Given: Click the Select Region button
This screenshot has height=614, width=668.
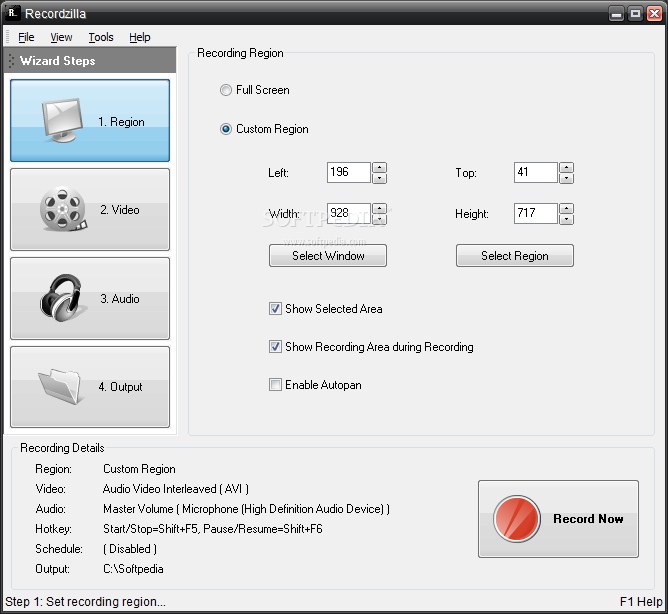Looking at the screenshot, I should point(515,256).
